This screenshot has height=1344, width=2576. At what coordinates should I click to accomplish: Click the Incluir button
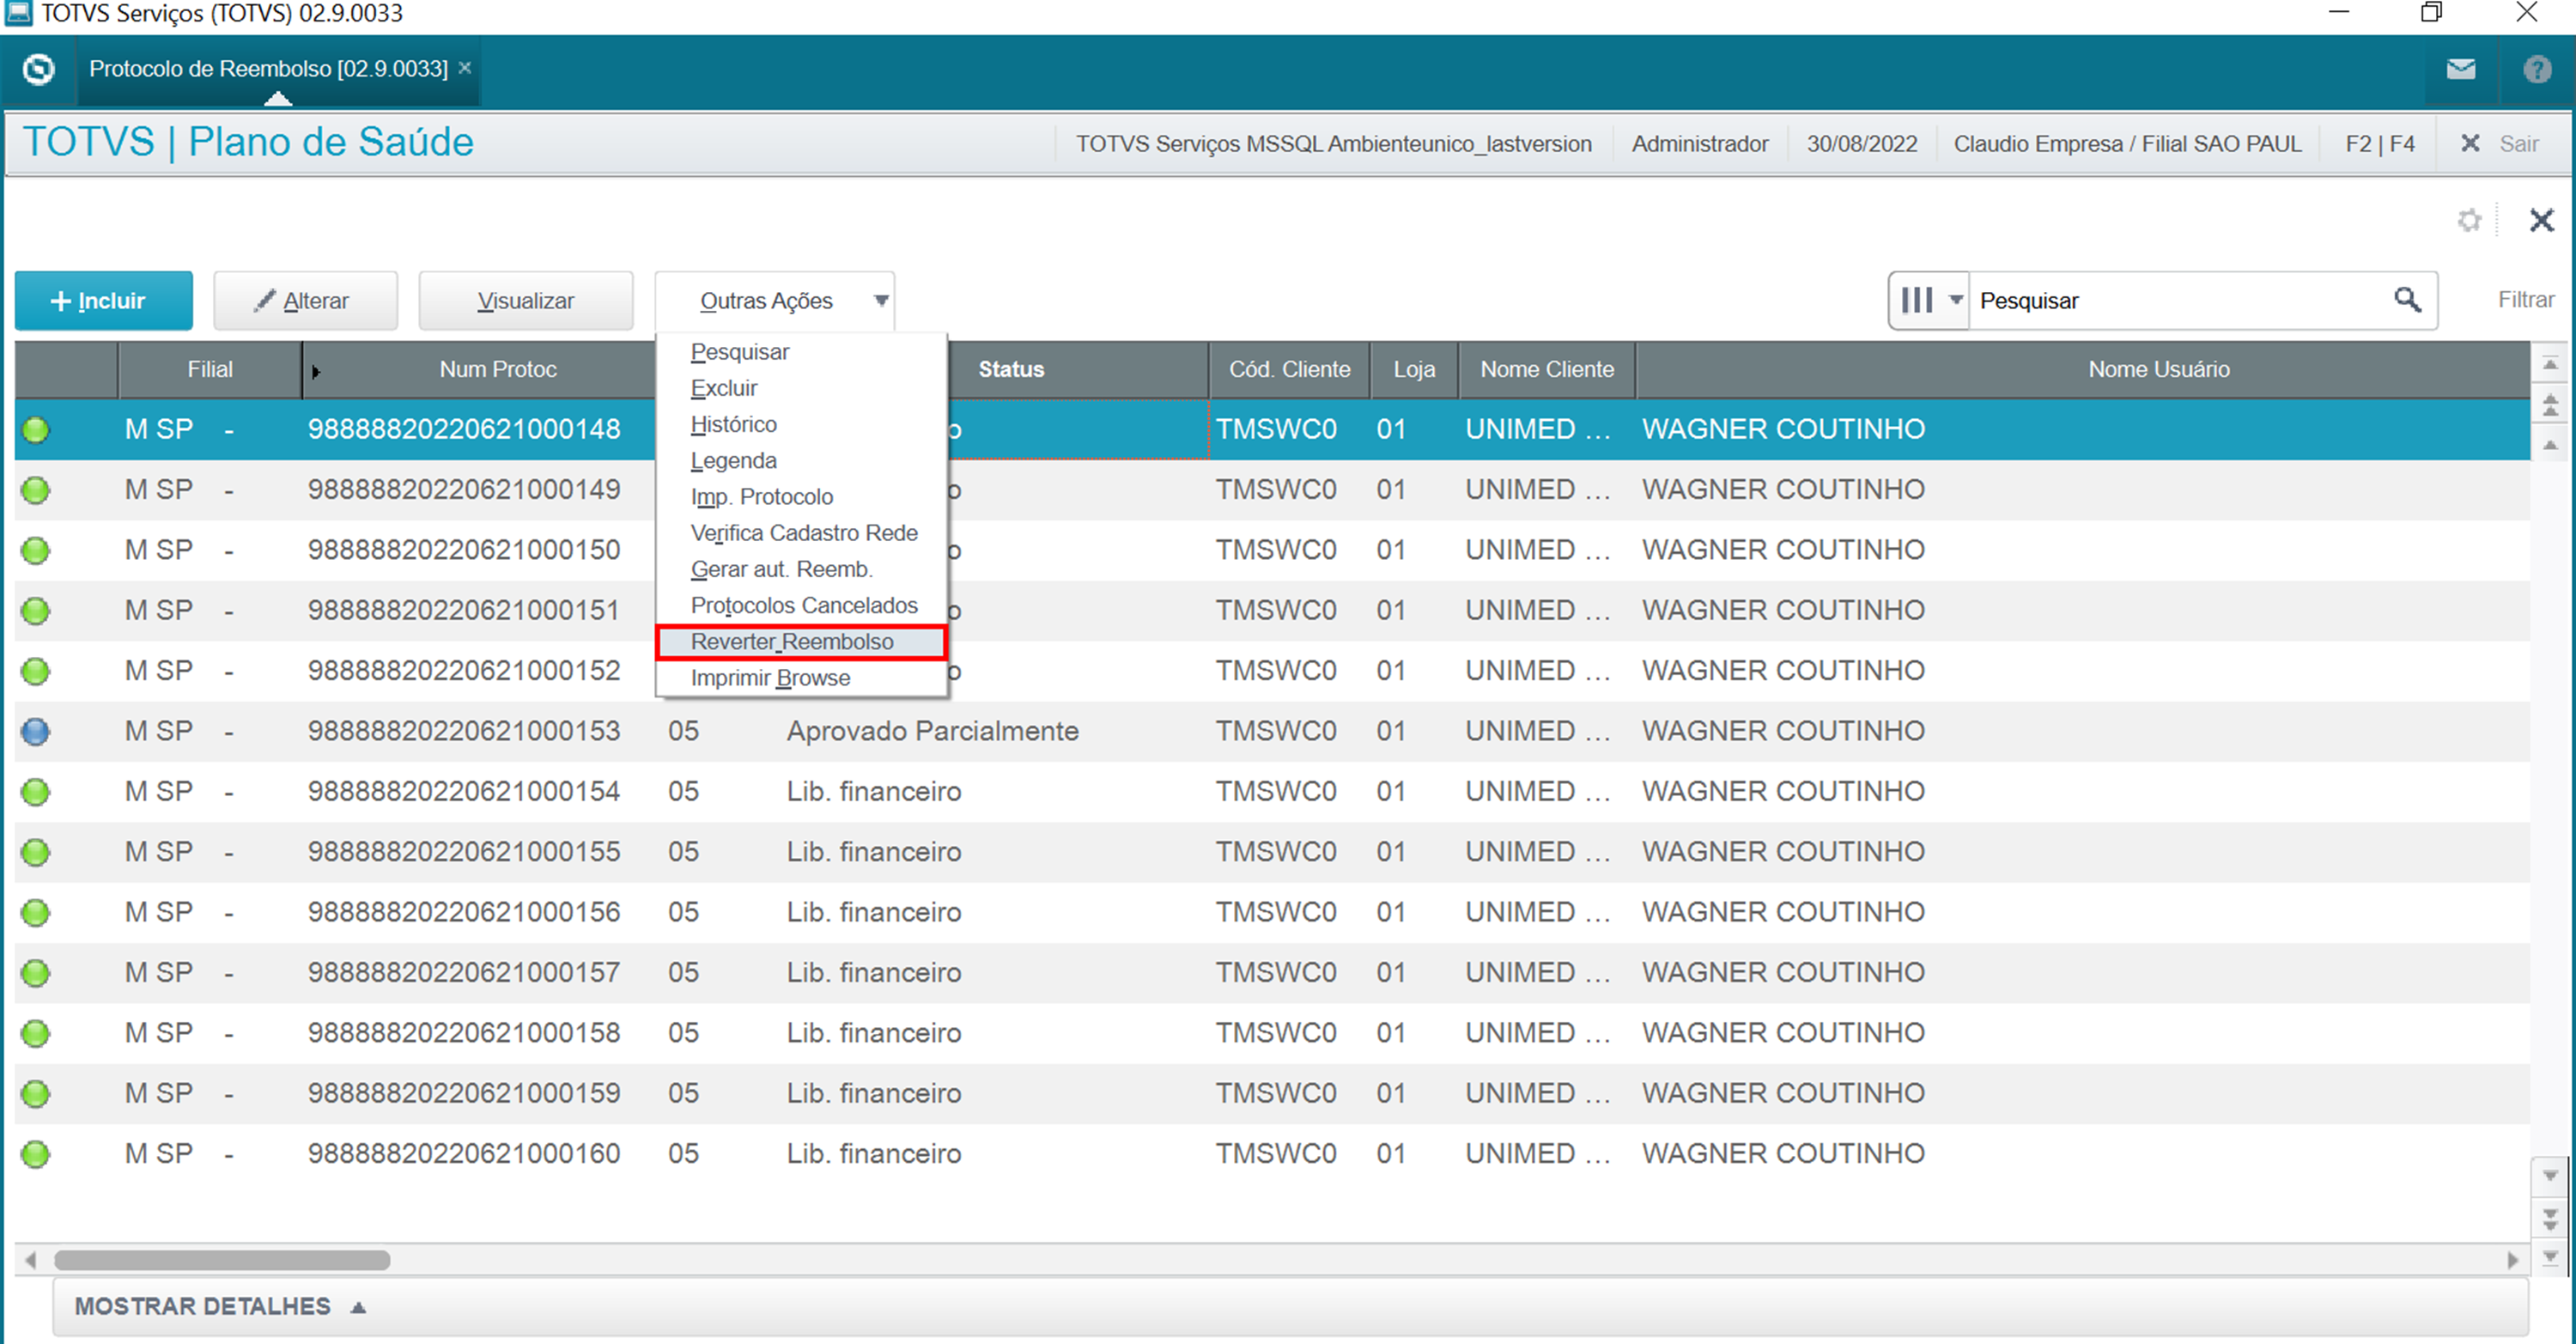(103, 300)
